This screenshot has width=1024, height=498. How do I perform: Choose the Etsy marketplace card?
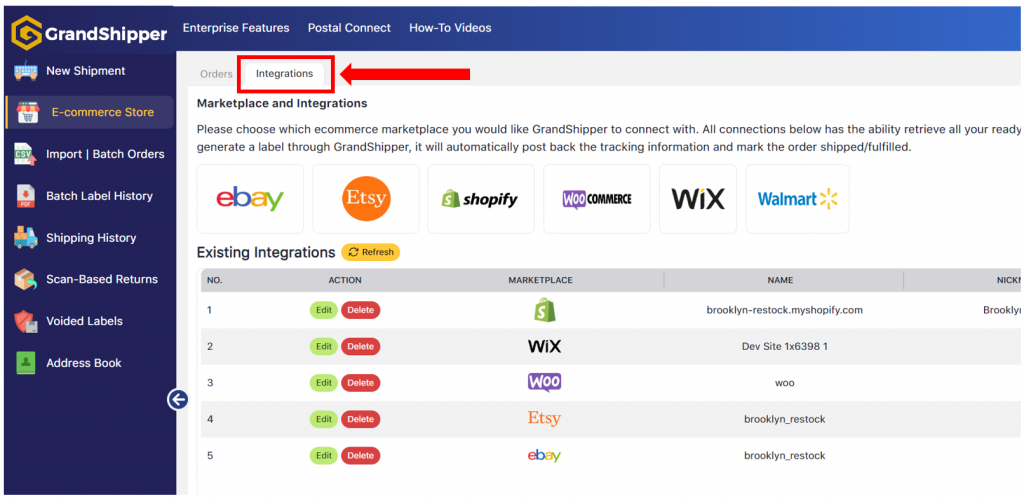366,198
